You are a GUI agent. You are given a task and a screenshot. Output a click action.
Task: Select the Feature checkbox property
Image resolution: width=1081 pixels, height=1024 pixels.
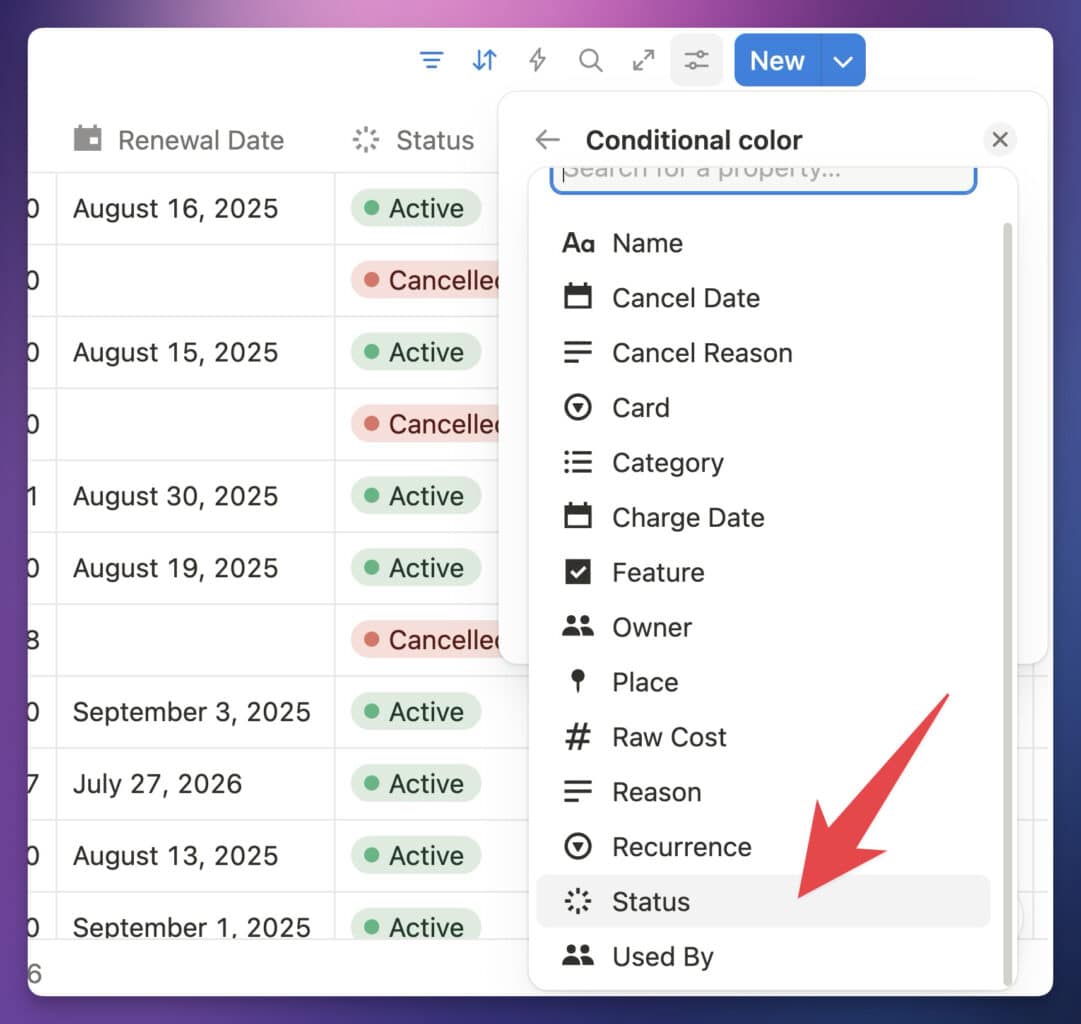[763, 572]
